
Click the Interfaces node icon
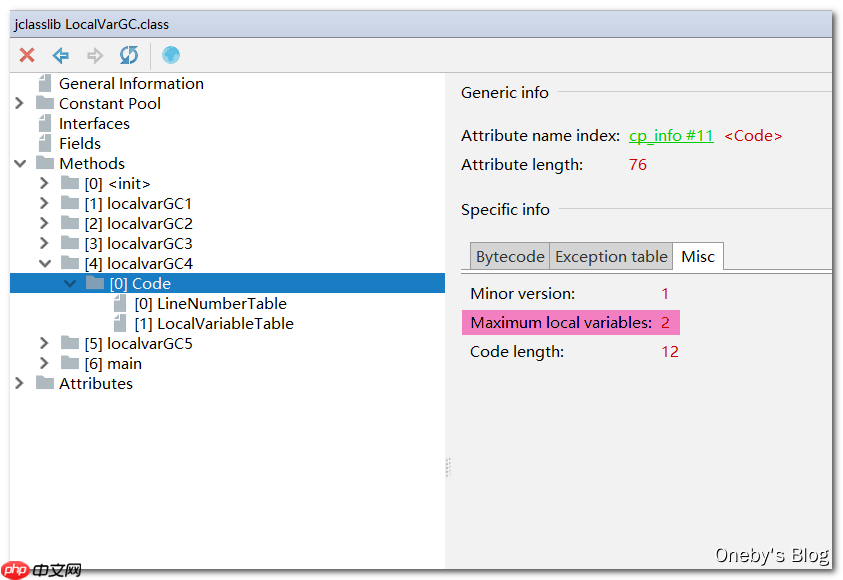point(45,124)
